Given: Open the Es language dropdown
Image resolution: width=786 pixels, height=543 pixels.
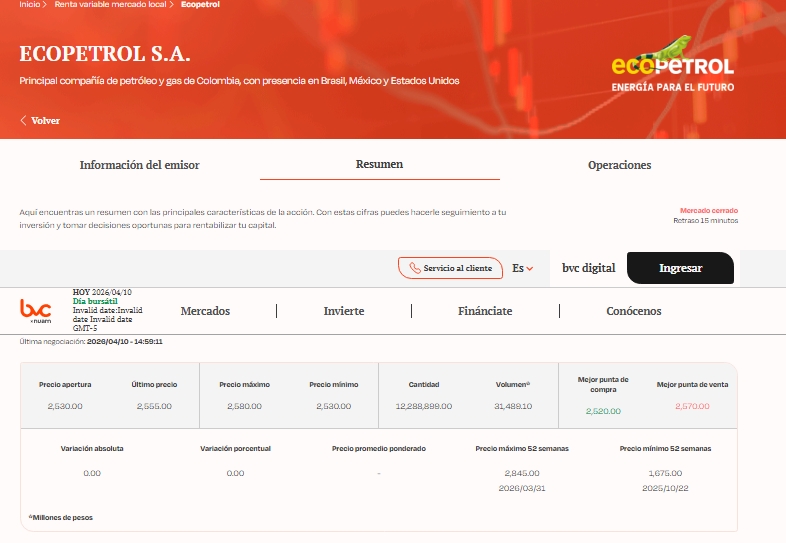Looking at the screenshot, I should tap(522, 268).
